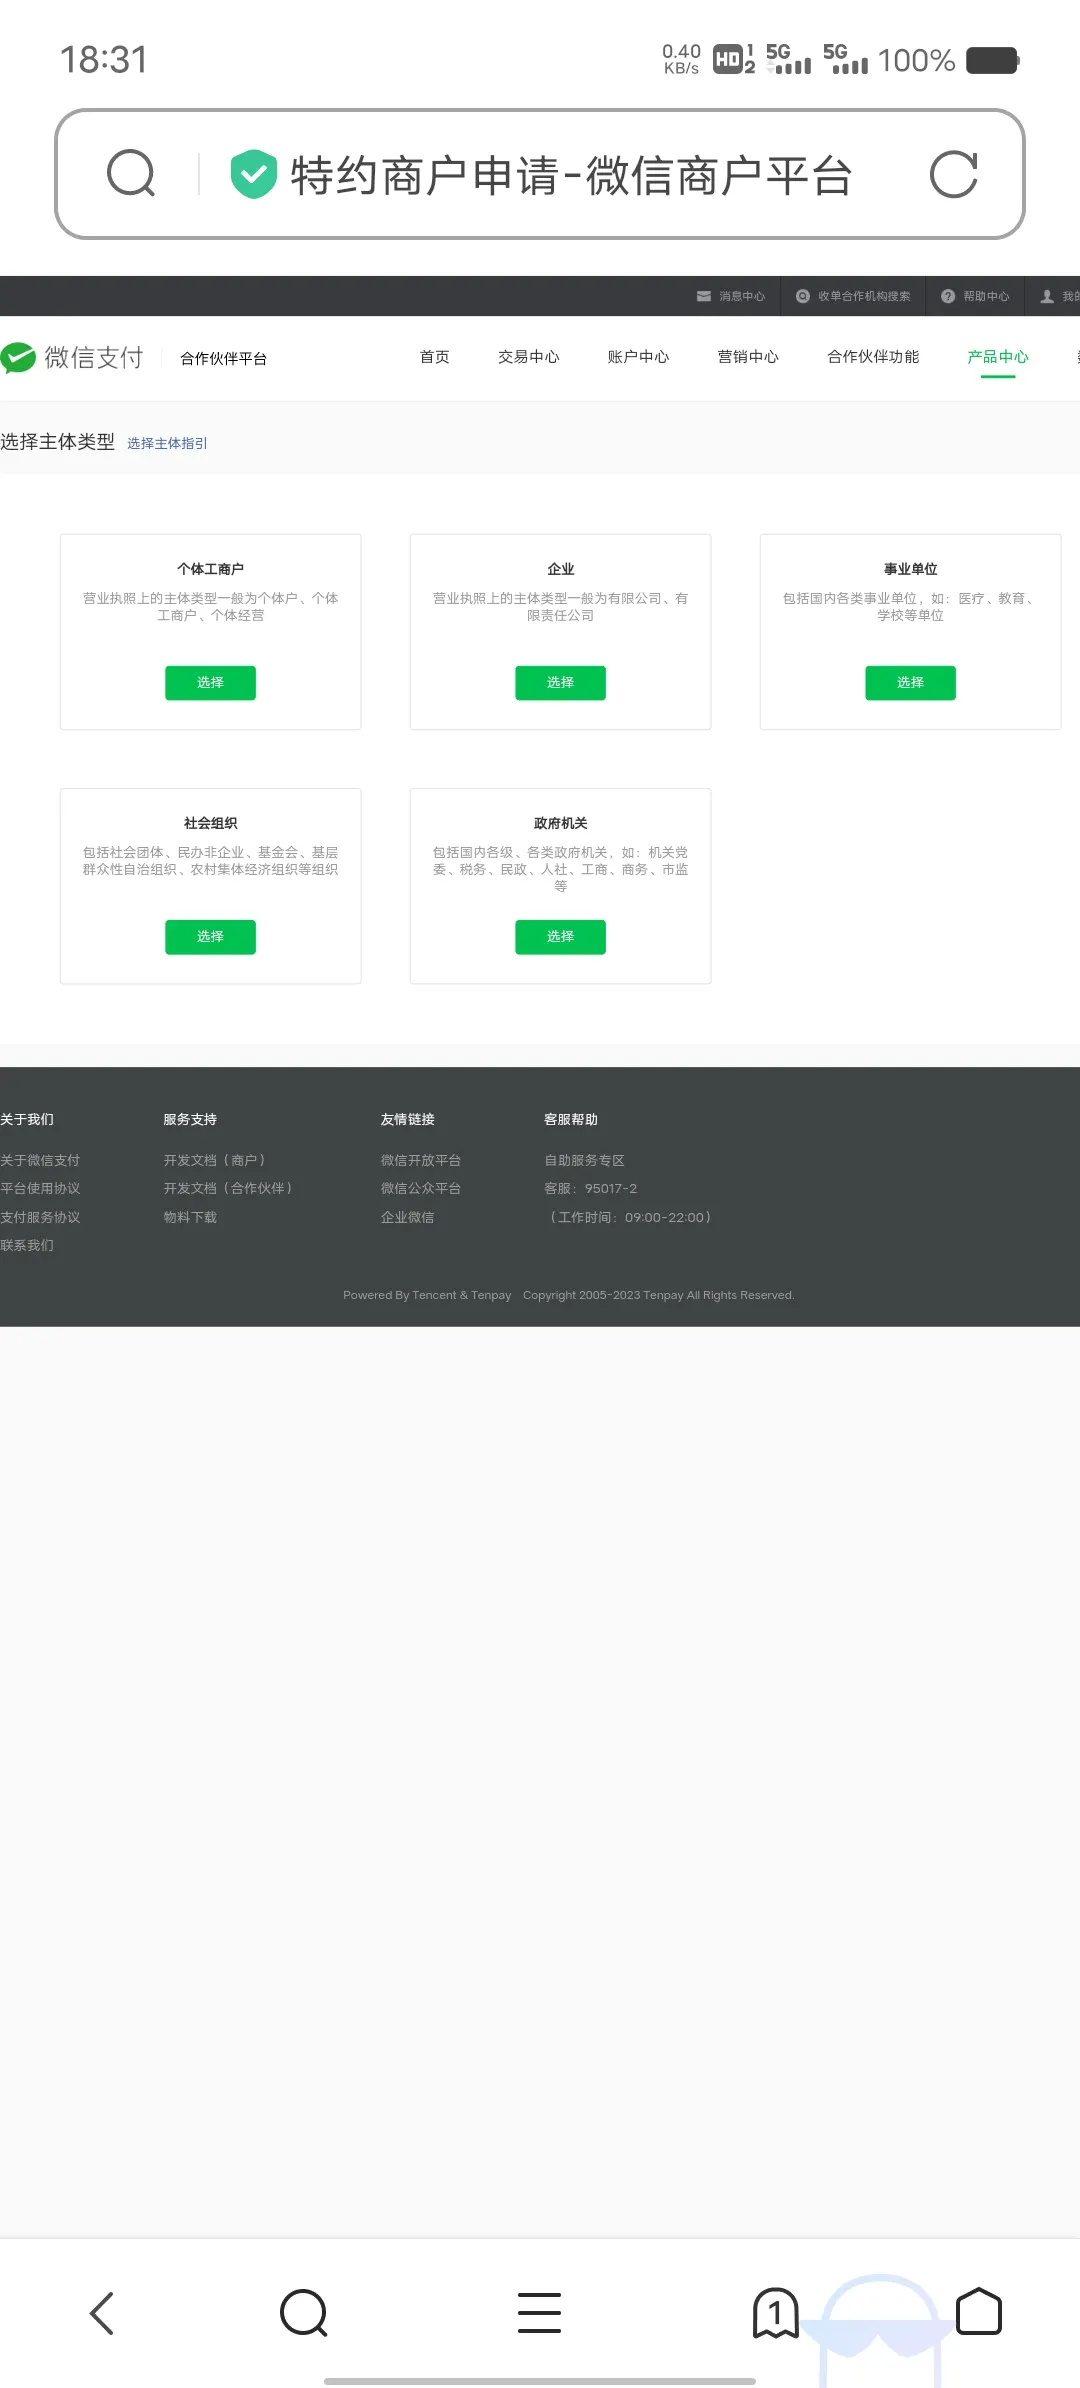Tap the bottom bar search icon

coord(304,2313)
